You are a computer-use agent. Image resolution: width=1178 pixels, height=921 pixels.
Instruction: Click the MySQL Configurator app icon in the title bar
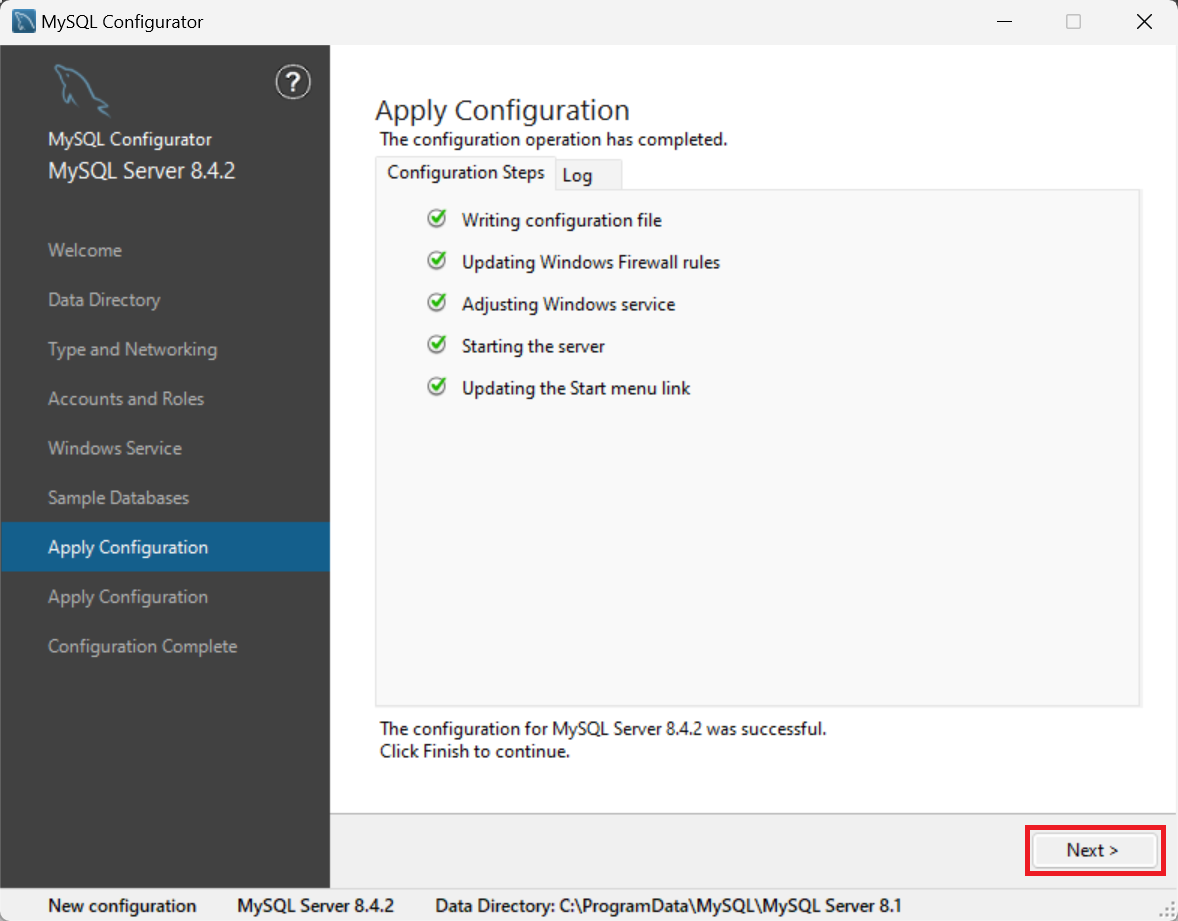[x=23, y=21]
